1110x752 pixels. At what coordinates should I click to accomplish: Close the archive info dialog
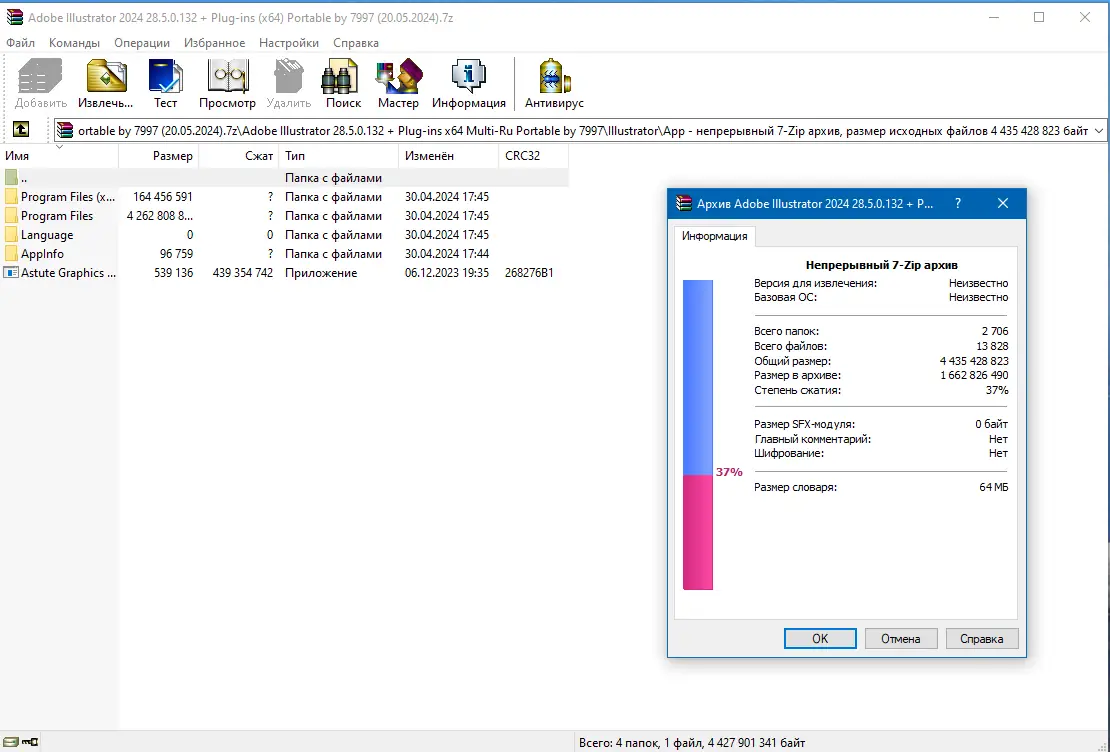1002,203
